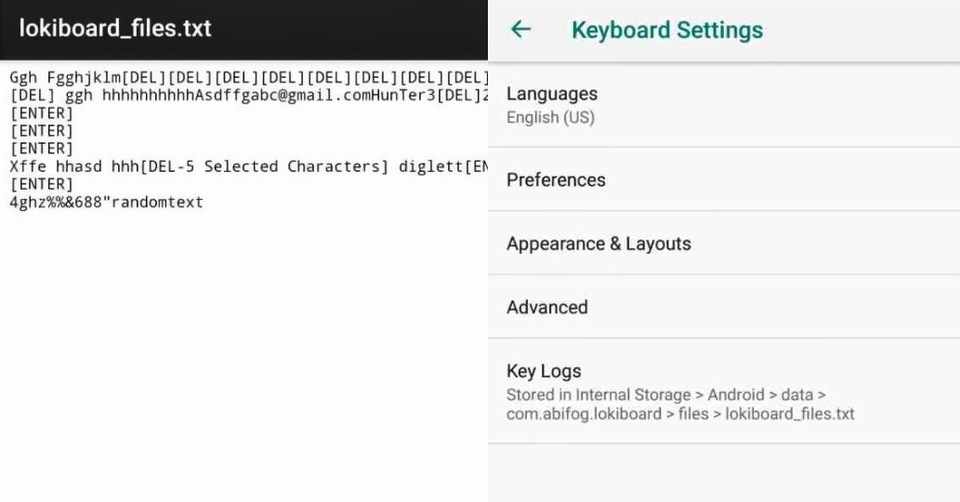960x502 pixels.
Task: Open the Languages setting
Action: [x=724, y=105]
